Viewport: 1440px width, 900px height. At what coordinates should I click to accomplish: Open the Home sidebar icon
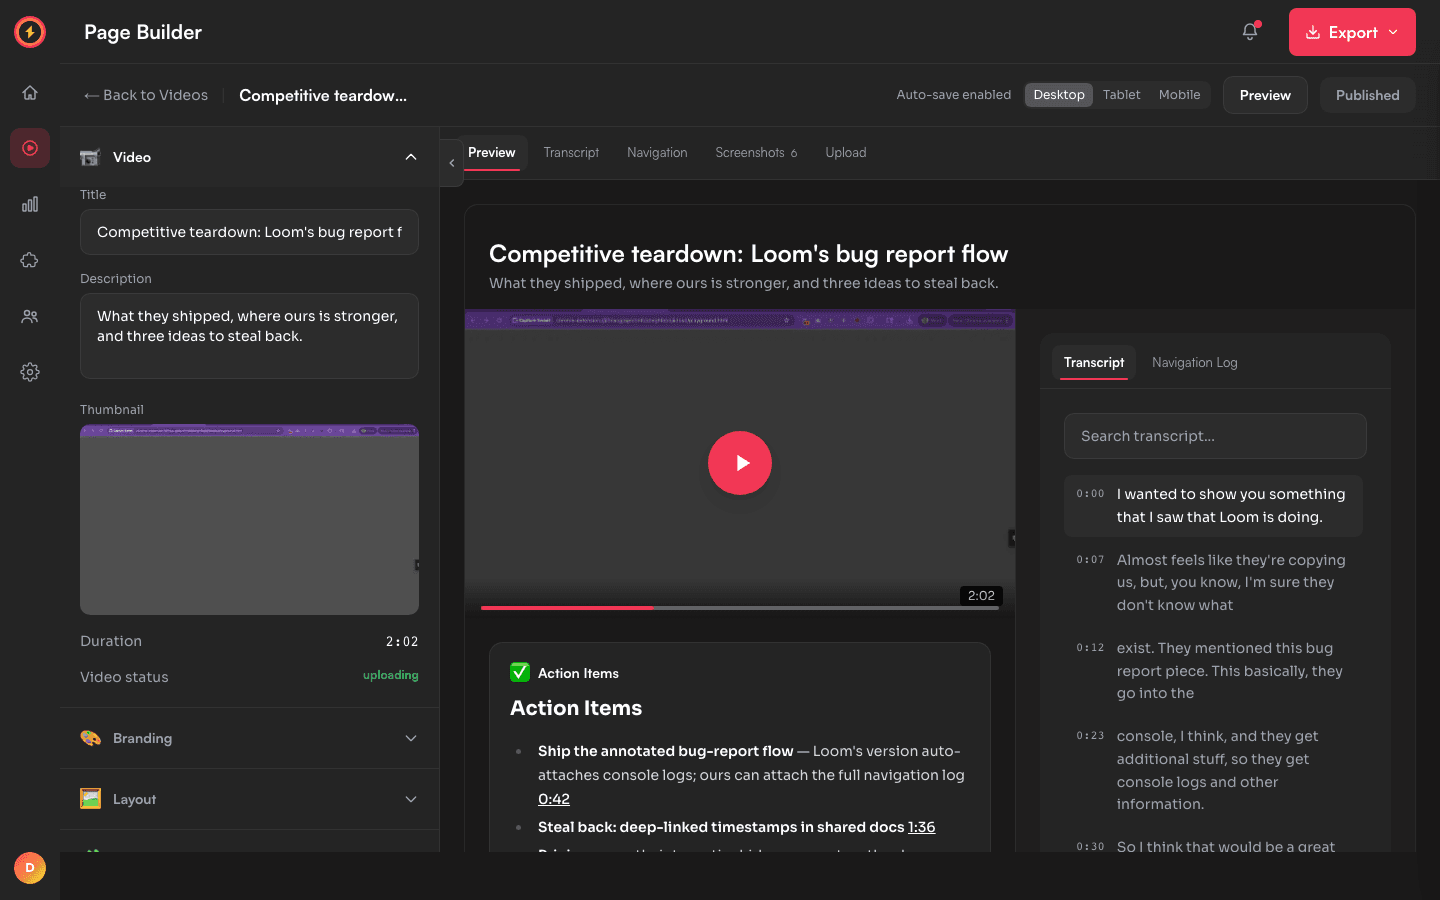pyautogui.click(x=30, y=92)
